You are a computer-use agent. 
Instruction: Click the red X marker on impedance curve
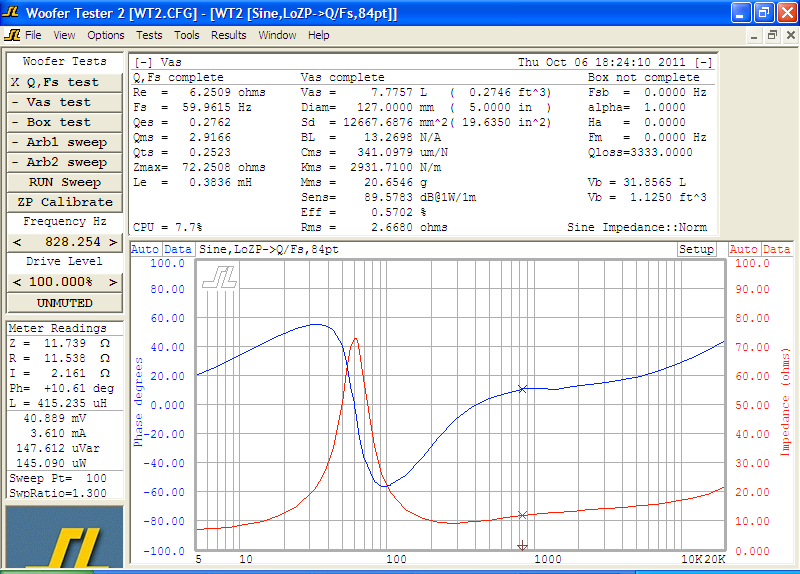point(522,515)
